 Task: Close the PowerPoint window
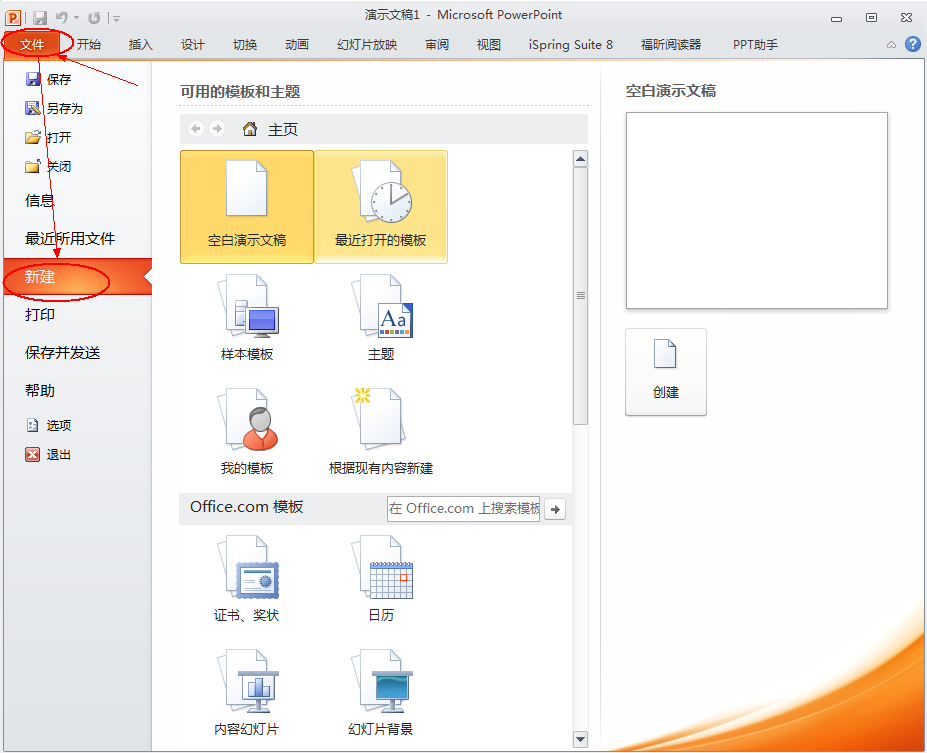tap(906, 18)
